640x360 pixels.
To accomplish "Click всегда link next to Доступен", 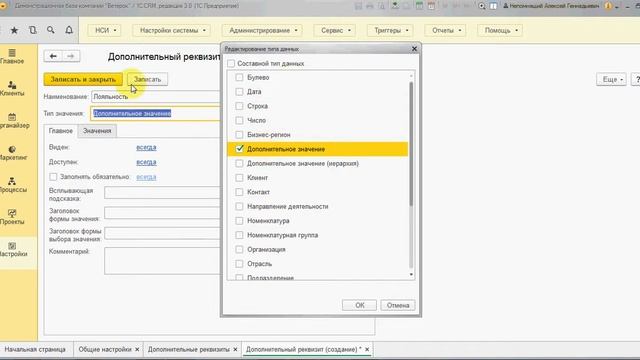I will pyautogui.click(x=146, y=162).
